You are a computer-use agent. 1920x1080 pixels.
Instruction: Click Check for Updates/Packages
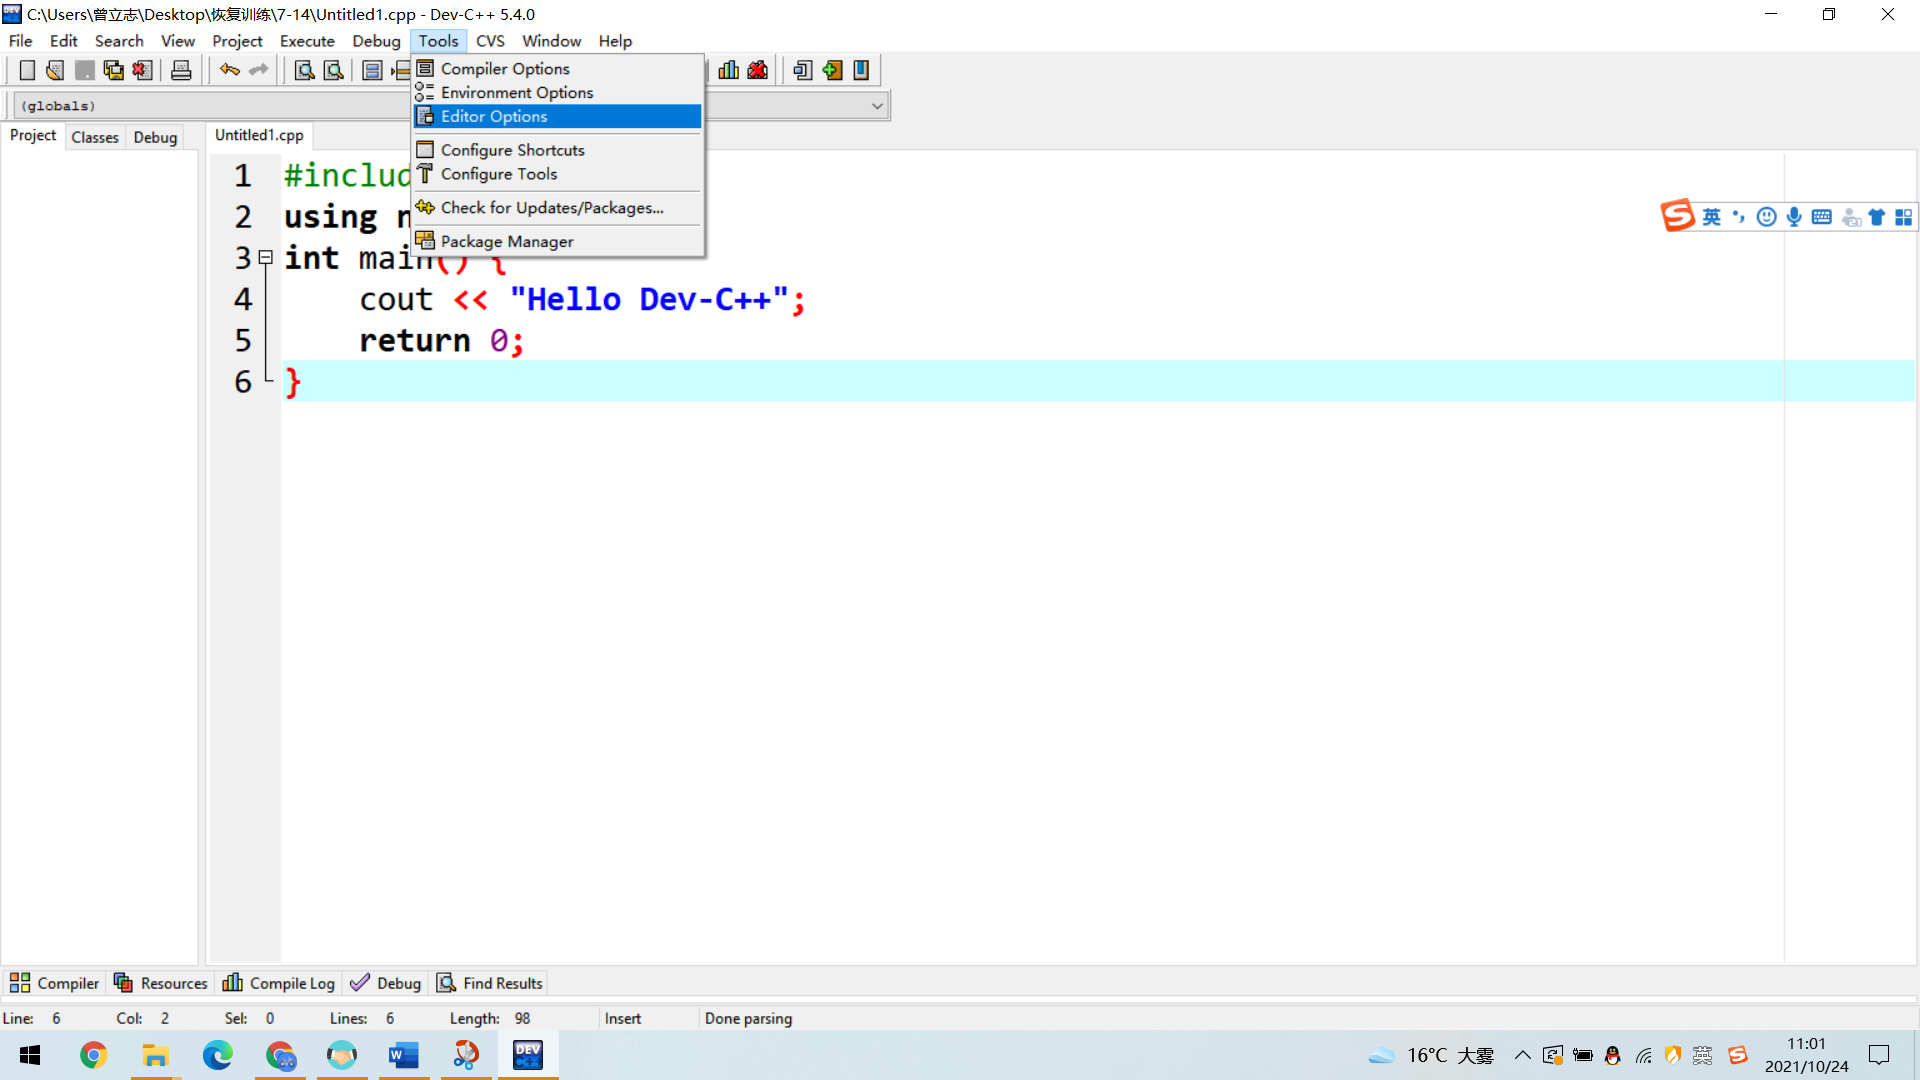[552, 207]
